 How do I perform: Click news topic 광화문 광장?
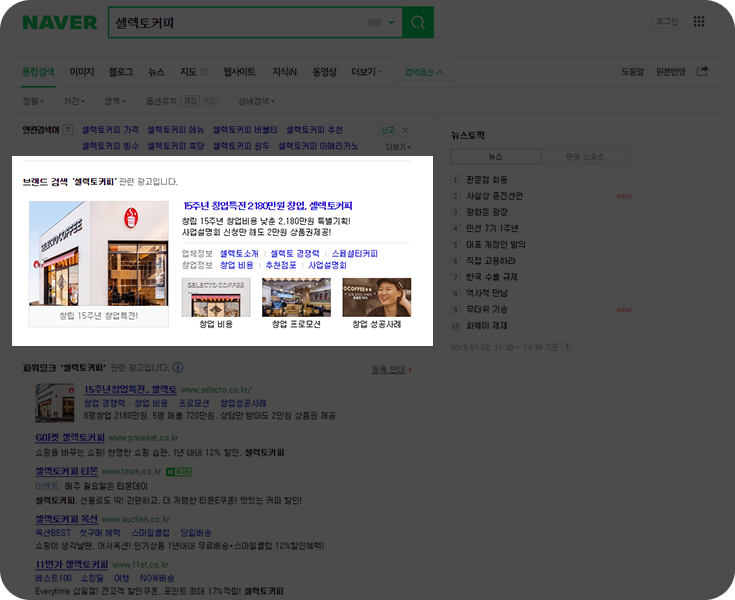pyautogui.click(x=487, y=212)
